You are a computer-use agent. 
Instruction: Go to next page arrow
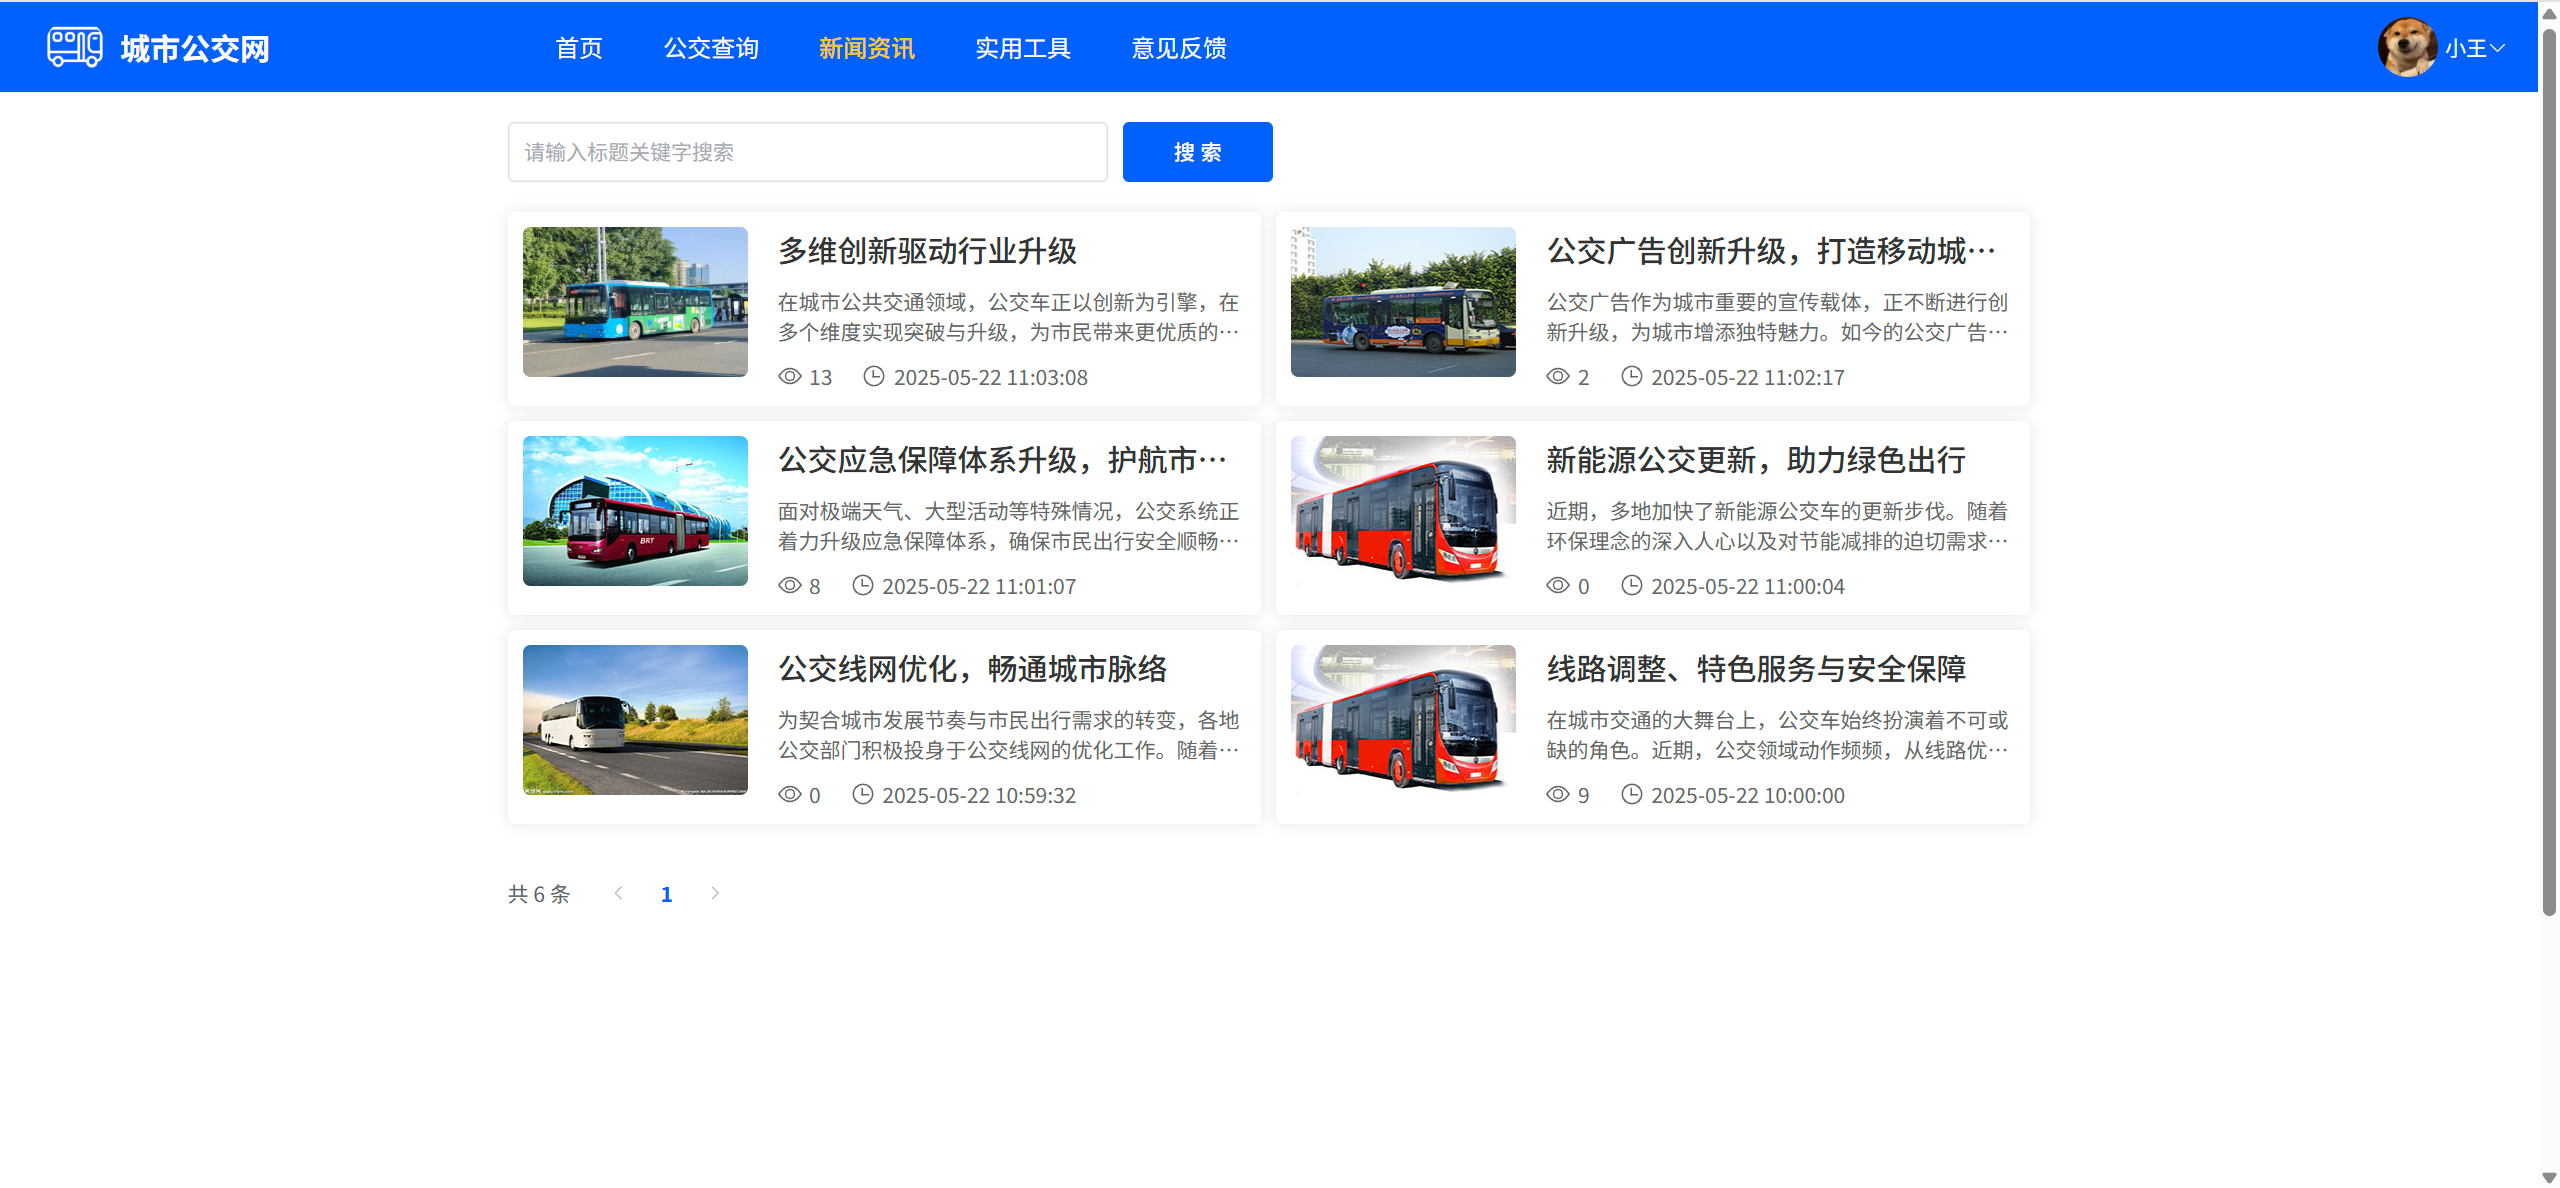[x=715, y=893]
